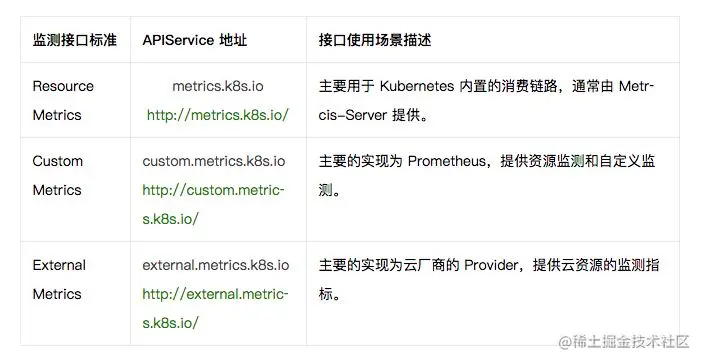Viewport: 702px width, 362px height.
Task: Click the 监测接口标准 column header
Action: [x=75, y=40]
